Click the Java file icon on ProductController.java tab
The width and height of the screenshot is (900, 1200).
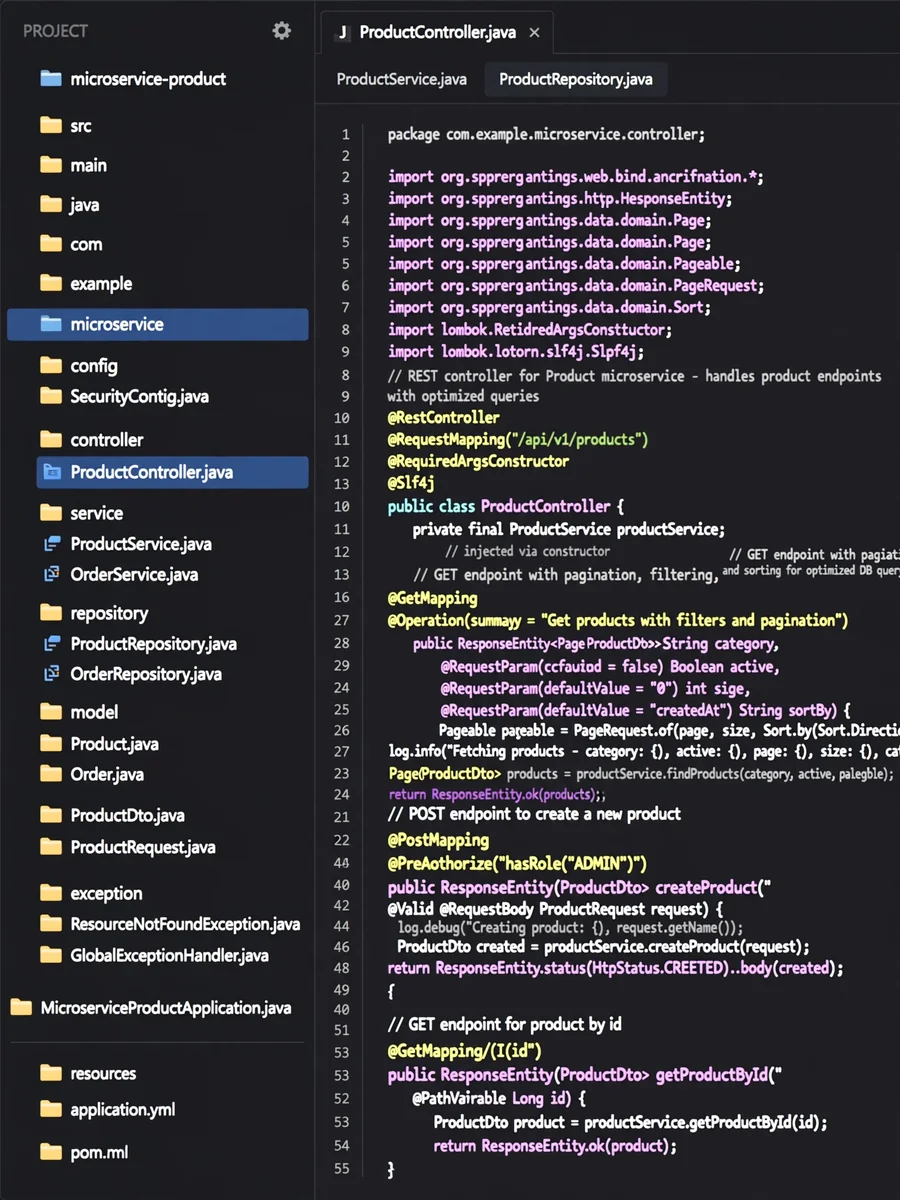coord(343,33)
